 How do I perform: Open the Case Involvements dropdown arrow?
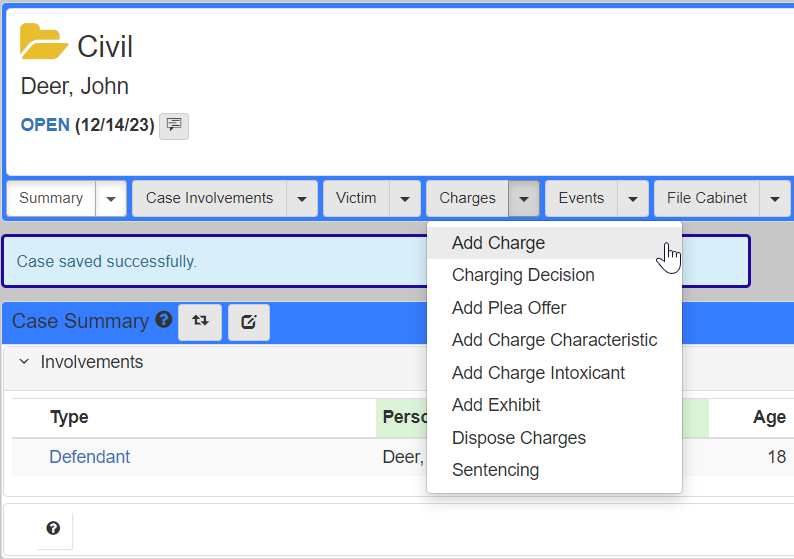[302, 199]
